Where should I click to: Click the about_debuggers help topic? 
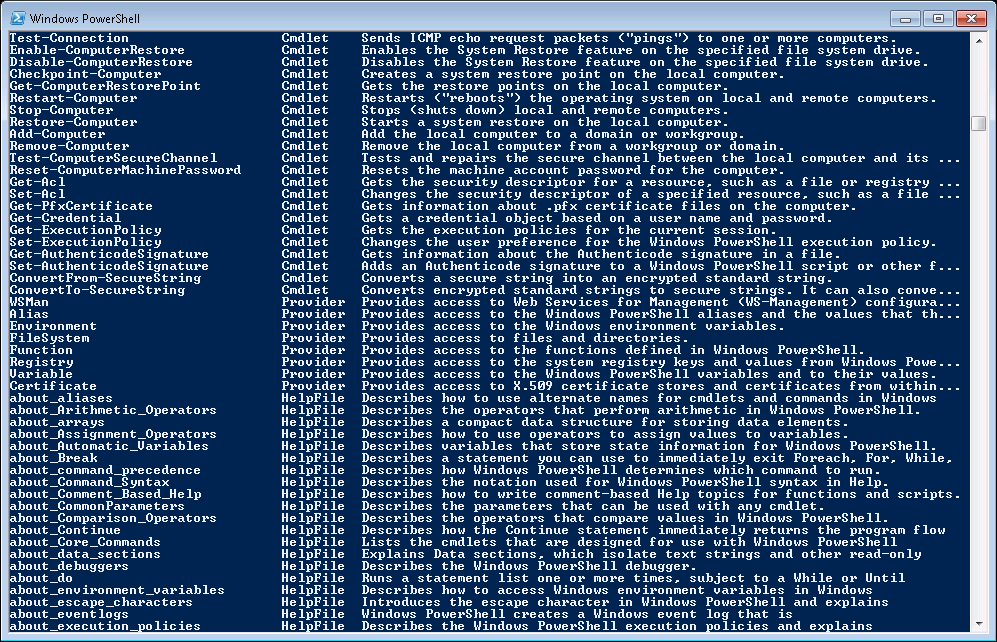coord(69,566)
